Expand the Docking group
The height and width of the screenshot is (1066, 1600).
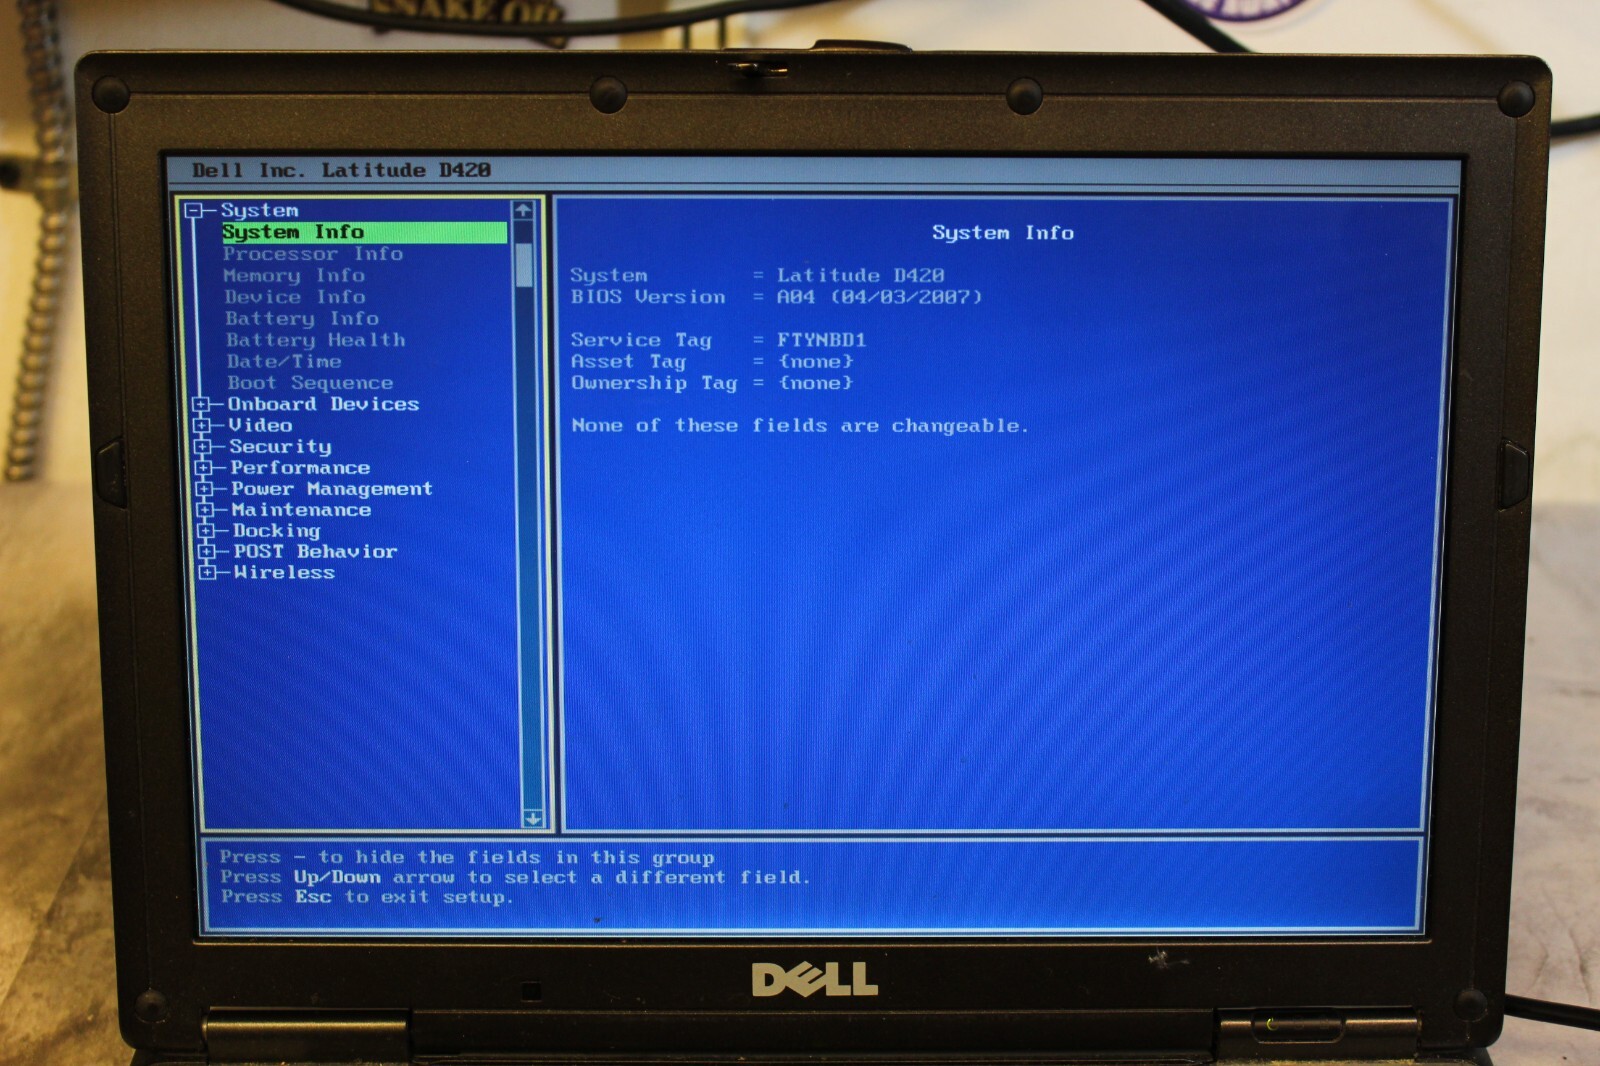point(207,531)
